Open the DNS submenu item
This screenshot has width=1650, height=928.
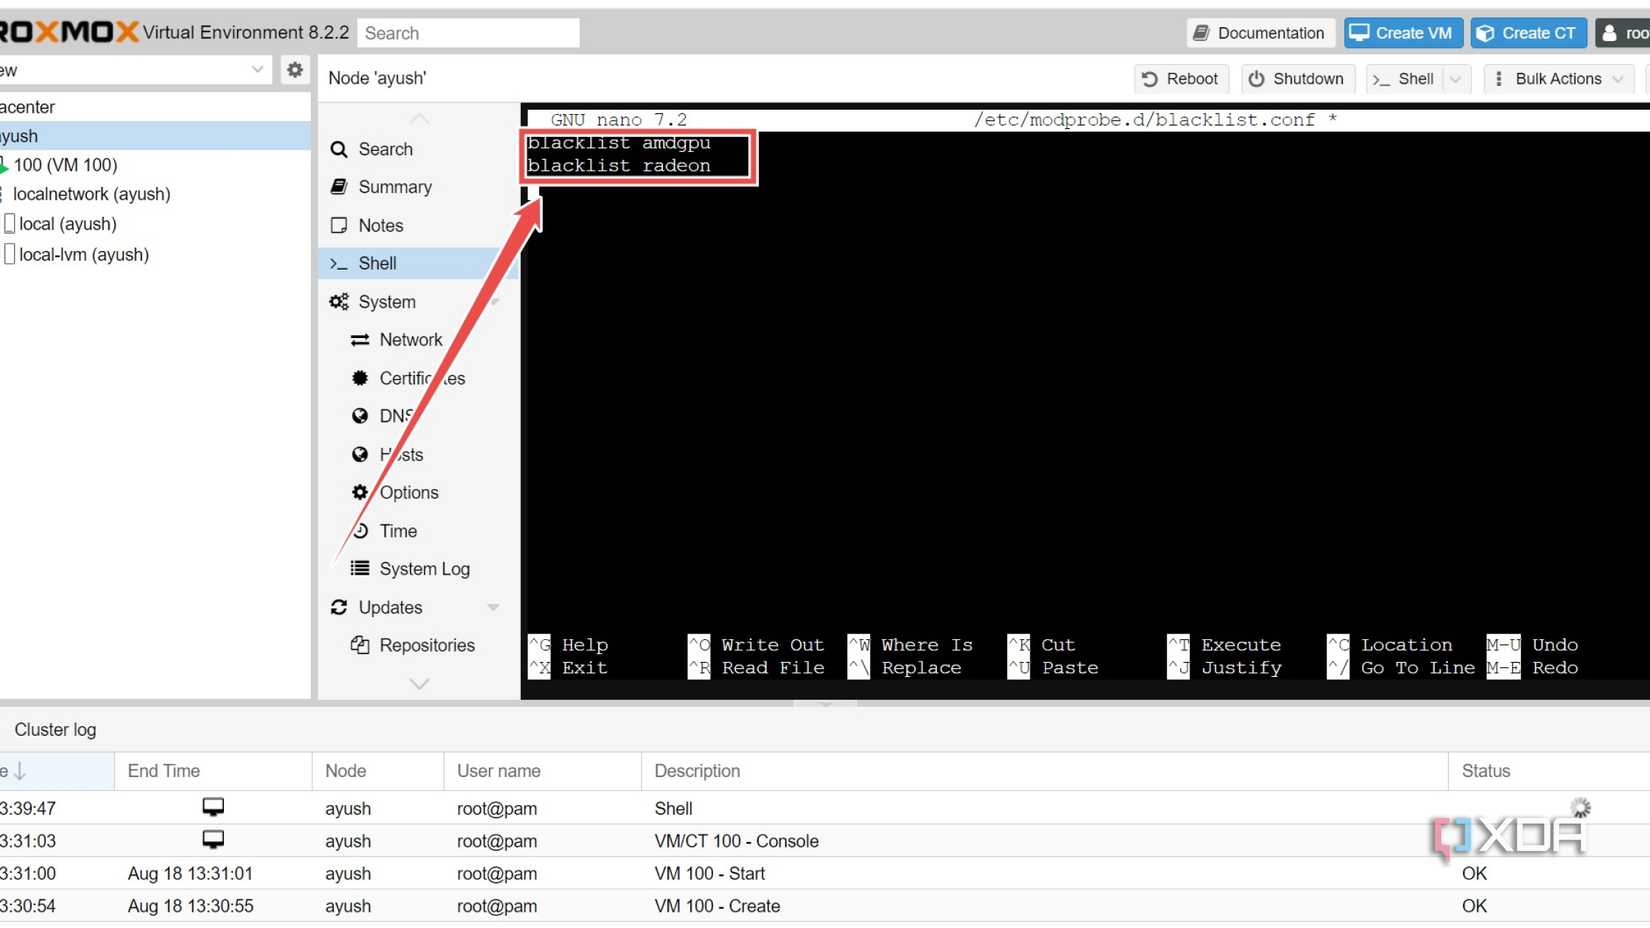tap(418, 416)
